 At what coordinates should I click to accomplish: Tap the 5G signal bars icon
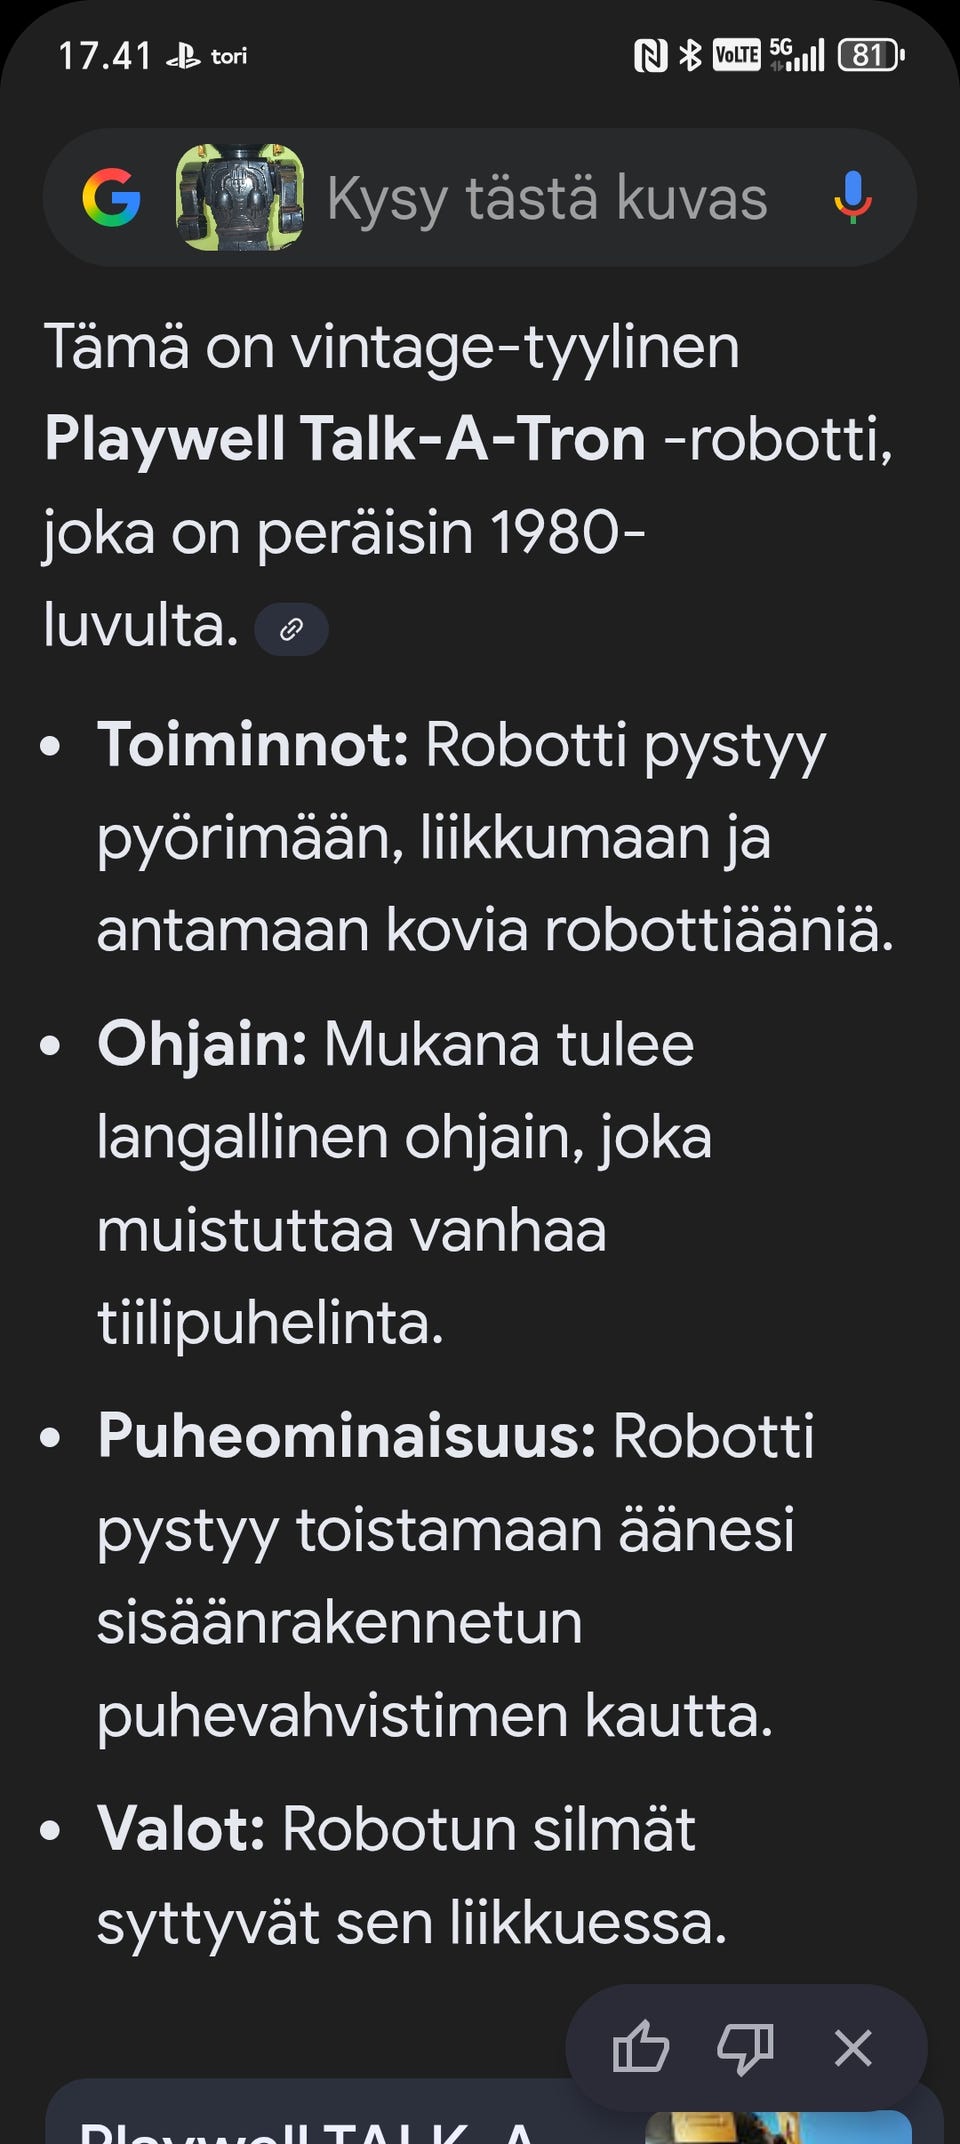(795, 56)
